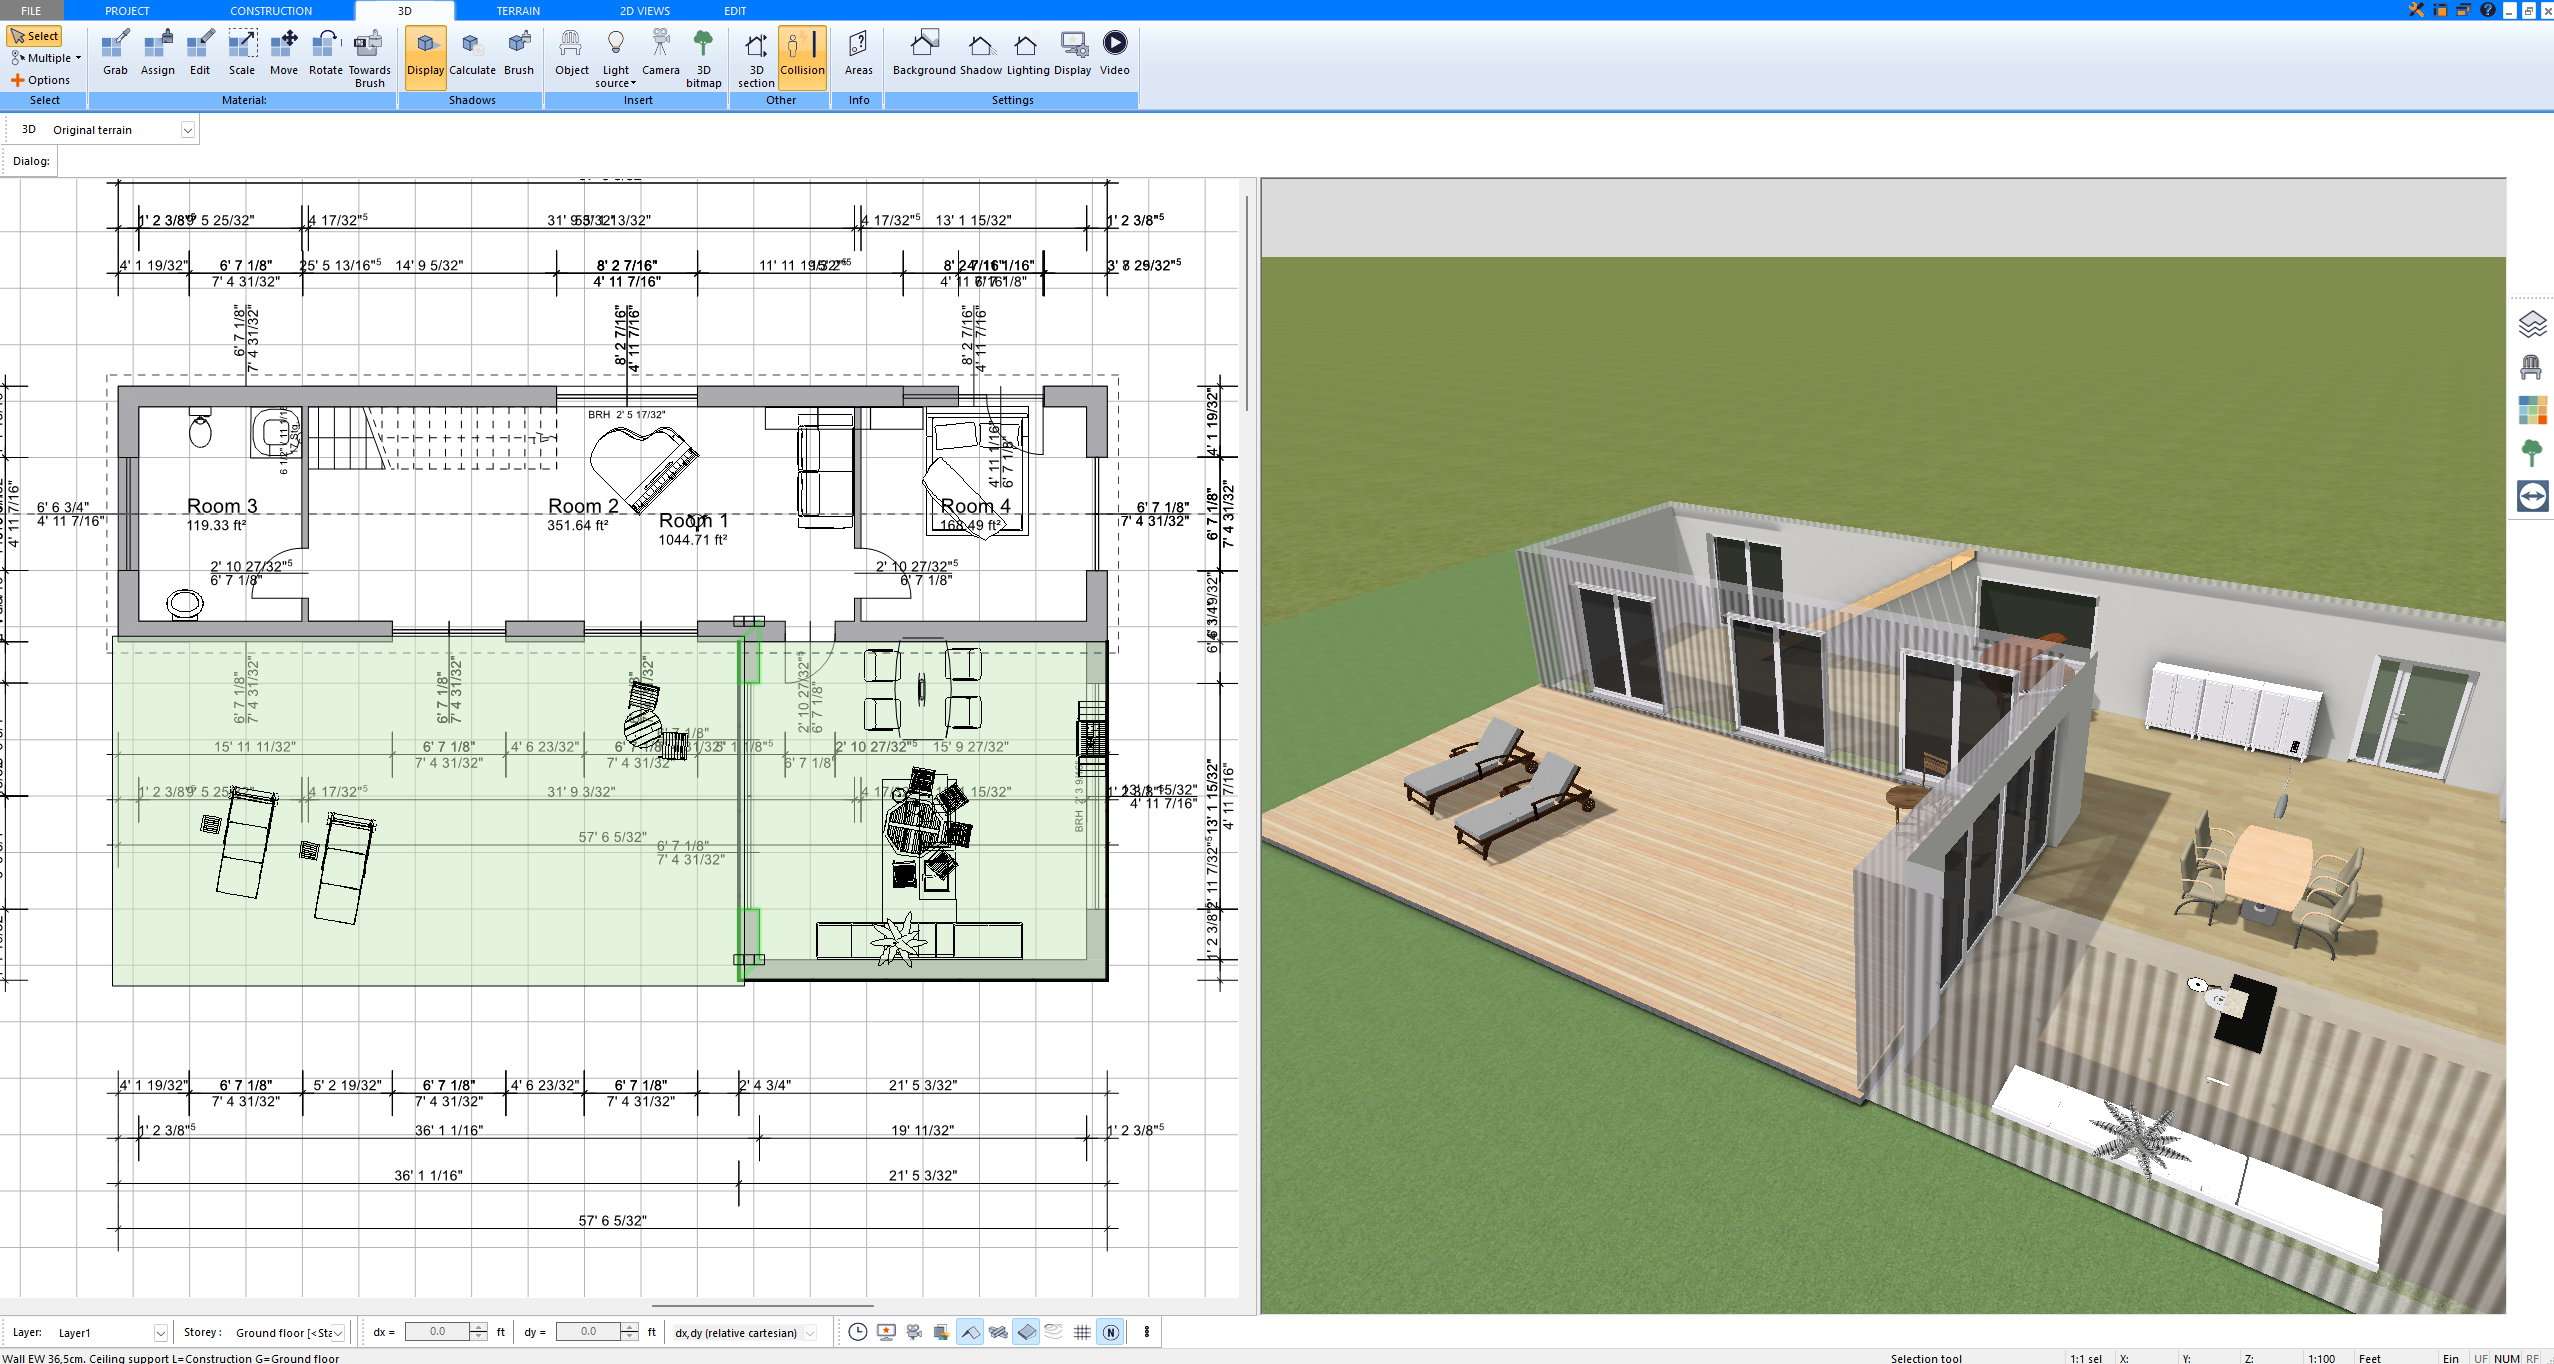This screenshot has width=2554, height=1364.
Task: Expand the Multiple selection dropdown
Action: coord(78,58)
